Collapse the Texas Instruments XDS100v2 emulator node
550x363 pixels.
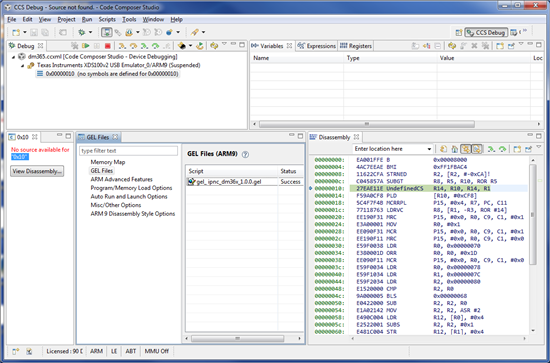(22, 66)
